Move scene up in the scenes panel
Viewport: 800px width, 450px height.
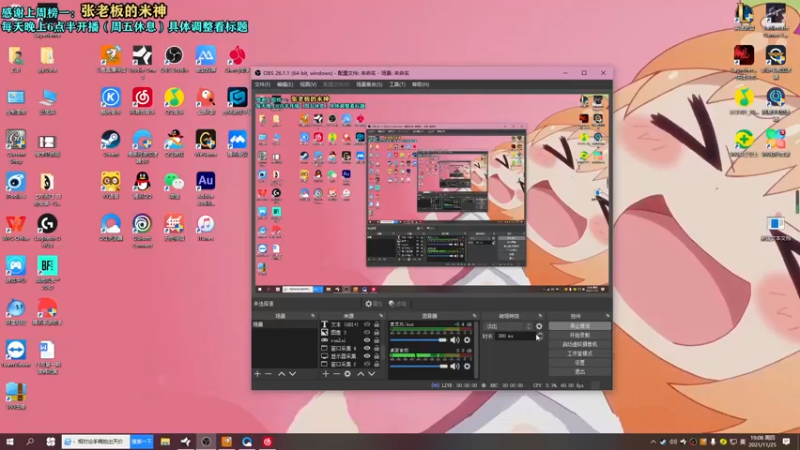281,374
